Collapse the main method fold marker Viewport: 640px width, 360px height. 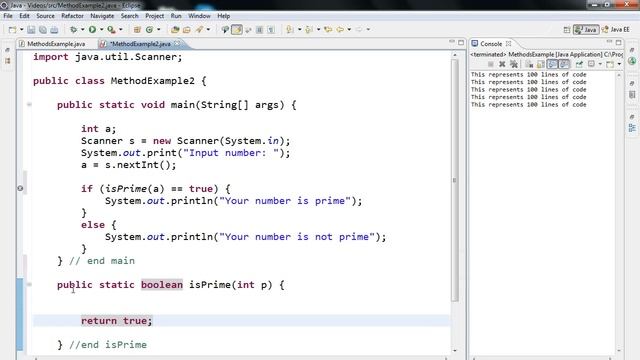[x=29, y=104]
